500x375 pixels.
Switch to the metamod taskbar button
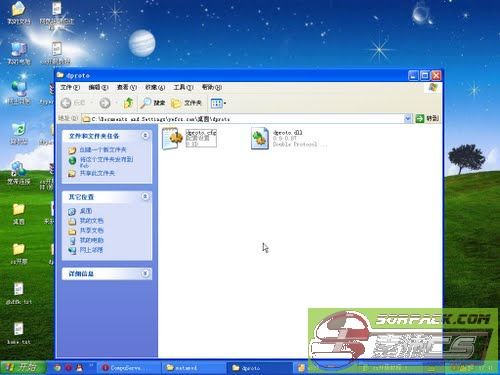coord(194,368)
